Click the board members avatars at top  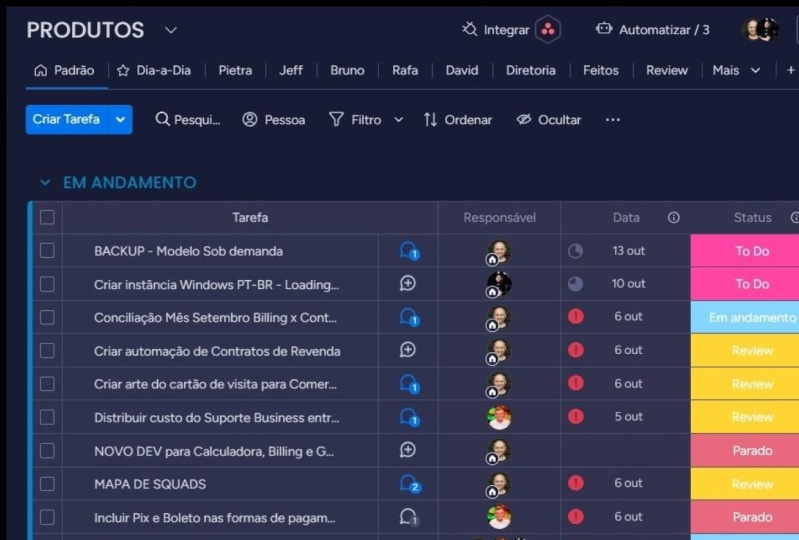[760, 30]
